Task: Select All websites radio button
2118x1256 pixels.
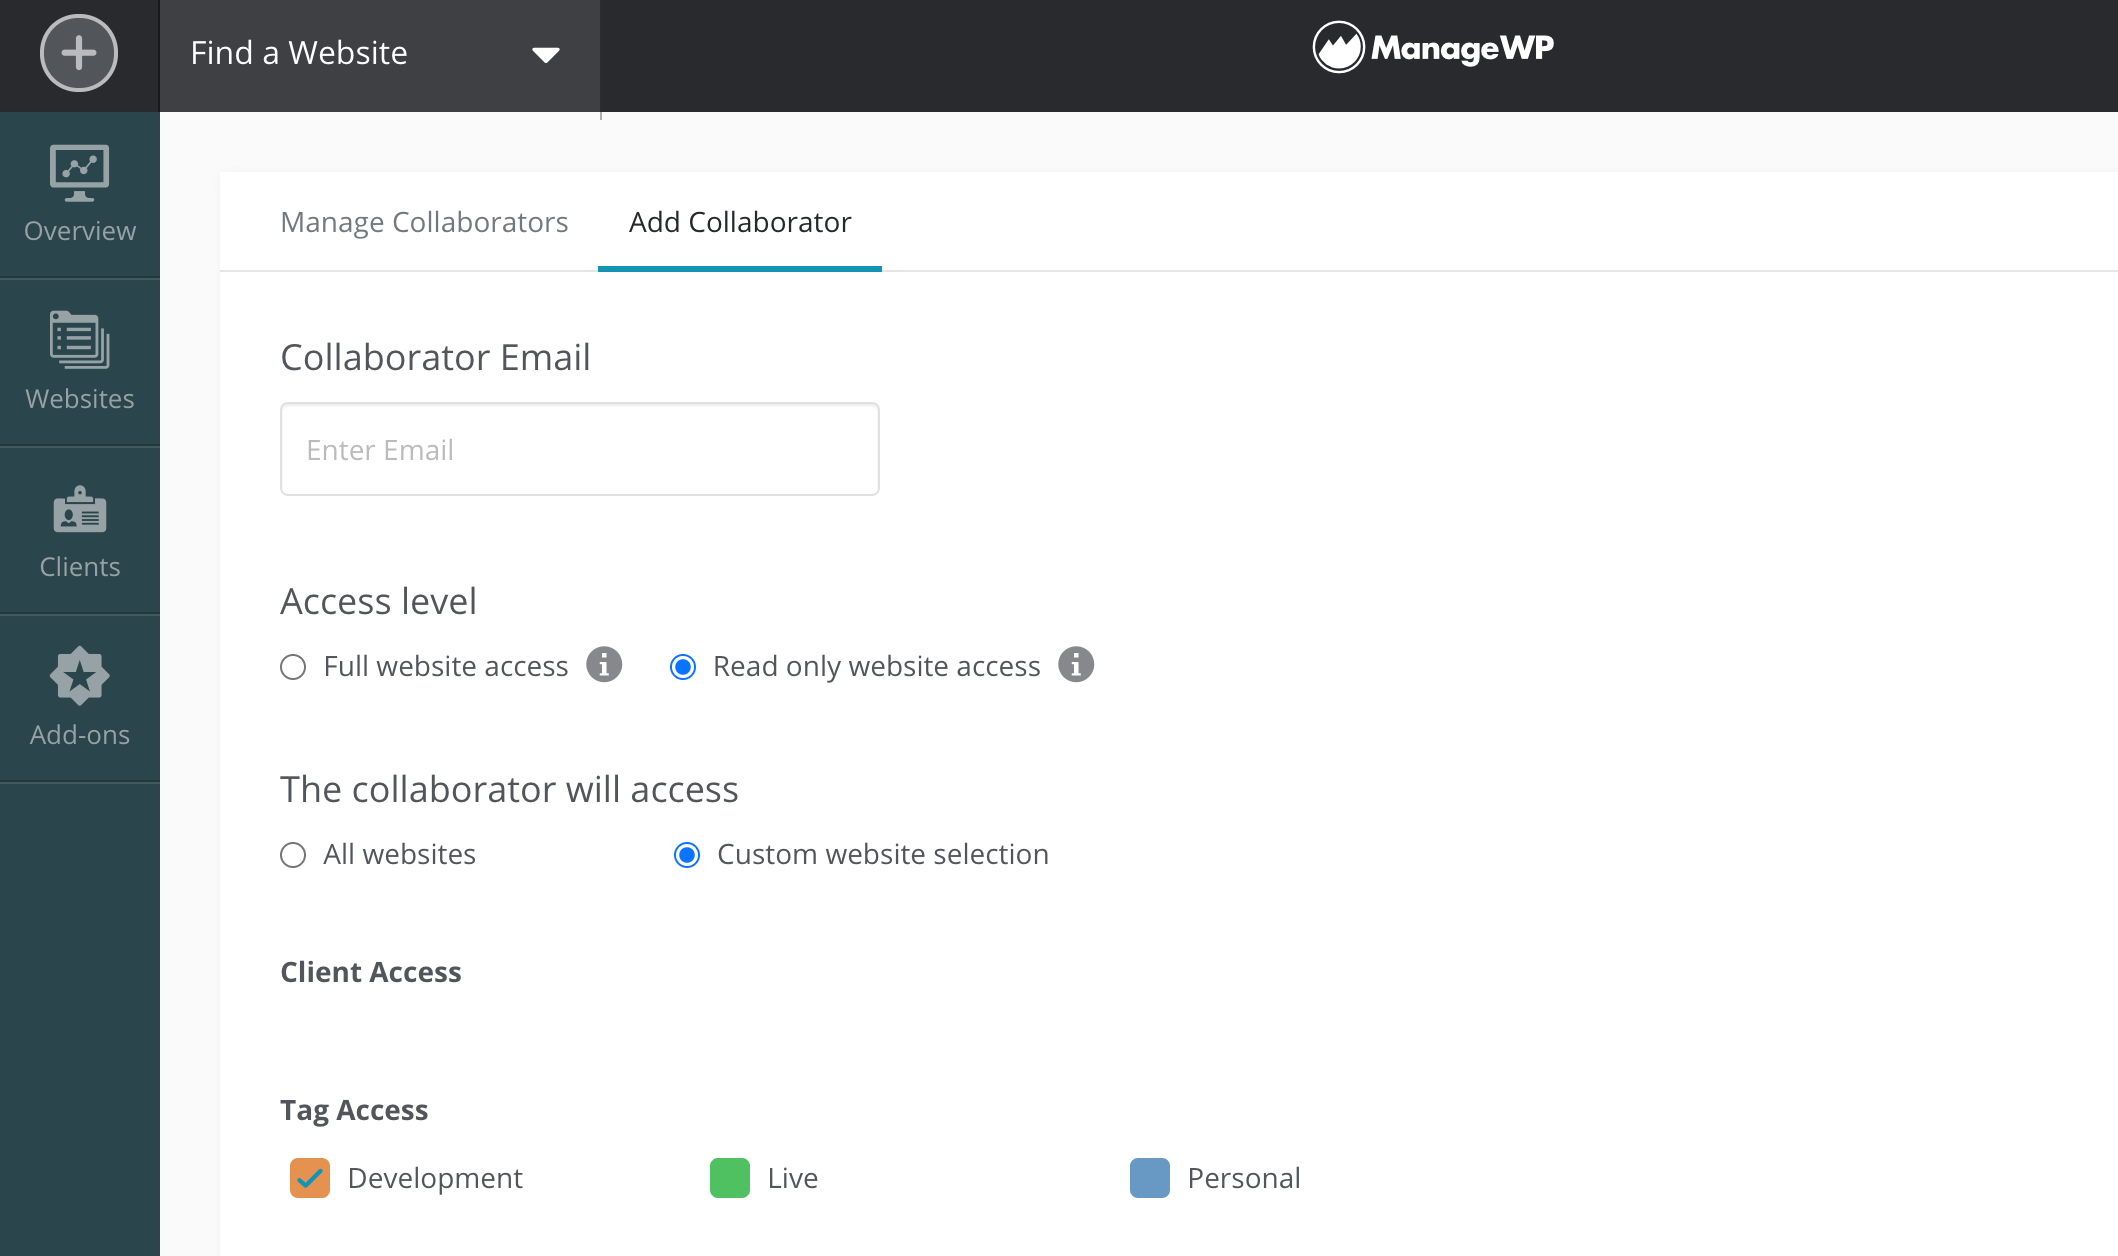Action: click(293, 854)
